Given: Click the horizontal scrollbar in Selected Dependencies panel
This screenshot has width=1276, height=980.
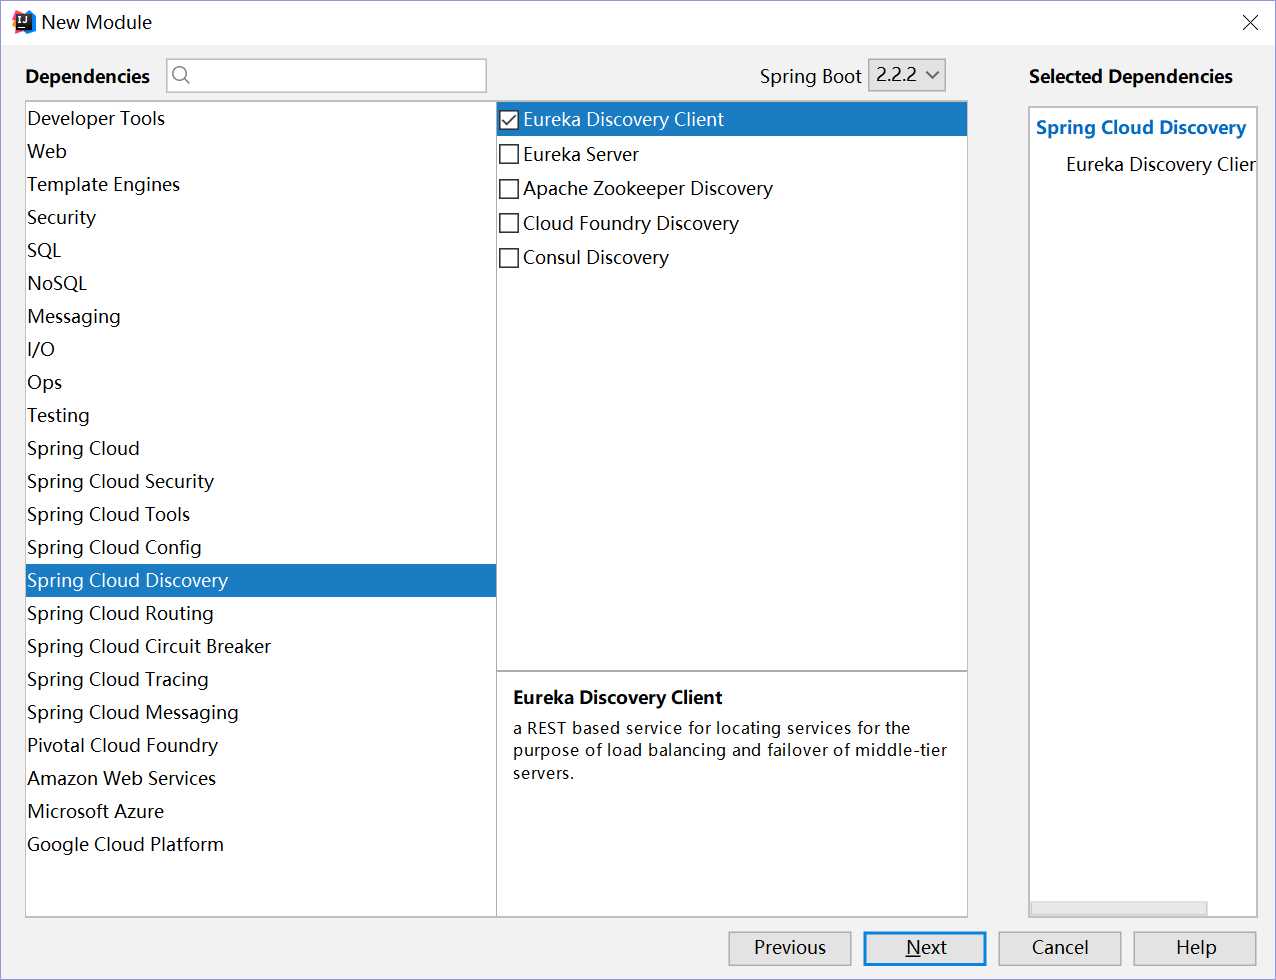Looking at the screenshot, I should click(1119, 908).
